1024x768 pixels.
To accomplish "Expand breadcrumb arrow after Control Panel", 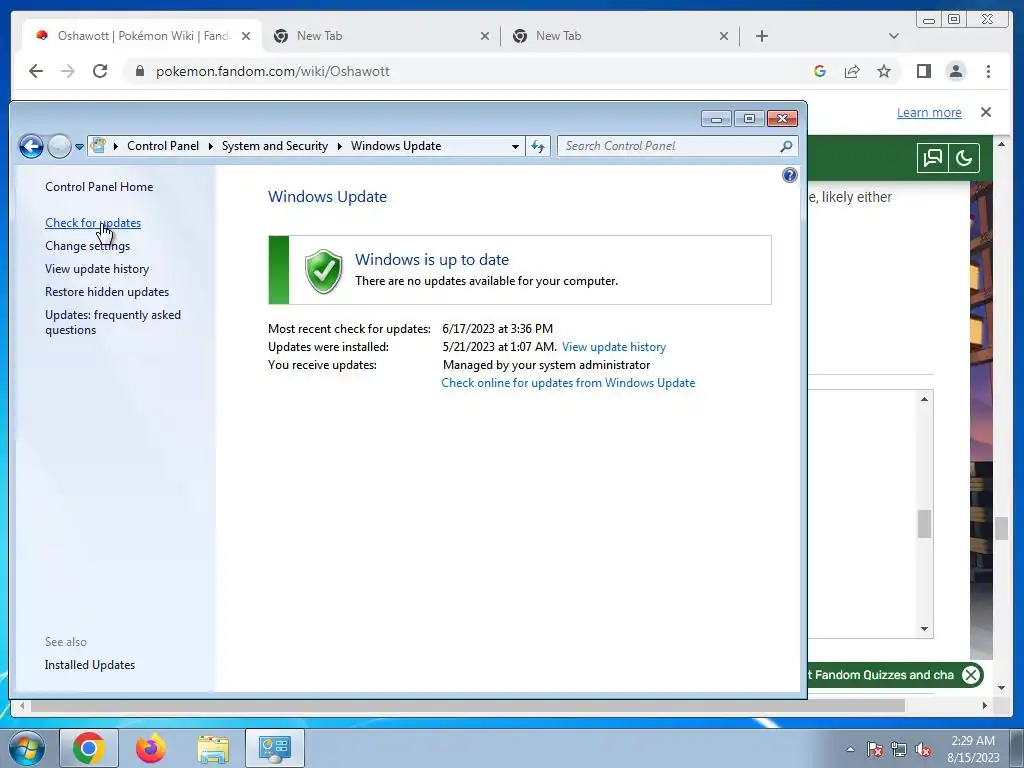I will tap(210, 146).
